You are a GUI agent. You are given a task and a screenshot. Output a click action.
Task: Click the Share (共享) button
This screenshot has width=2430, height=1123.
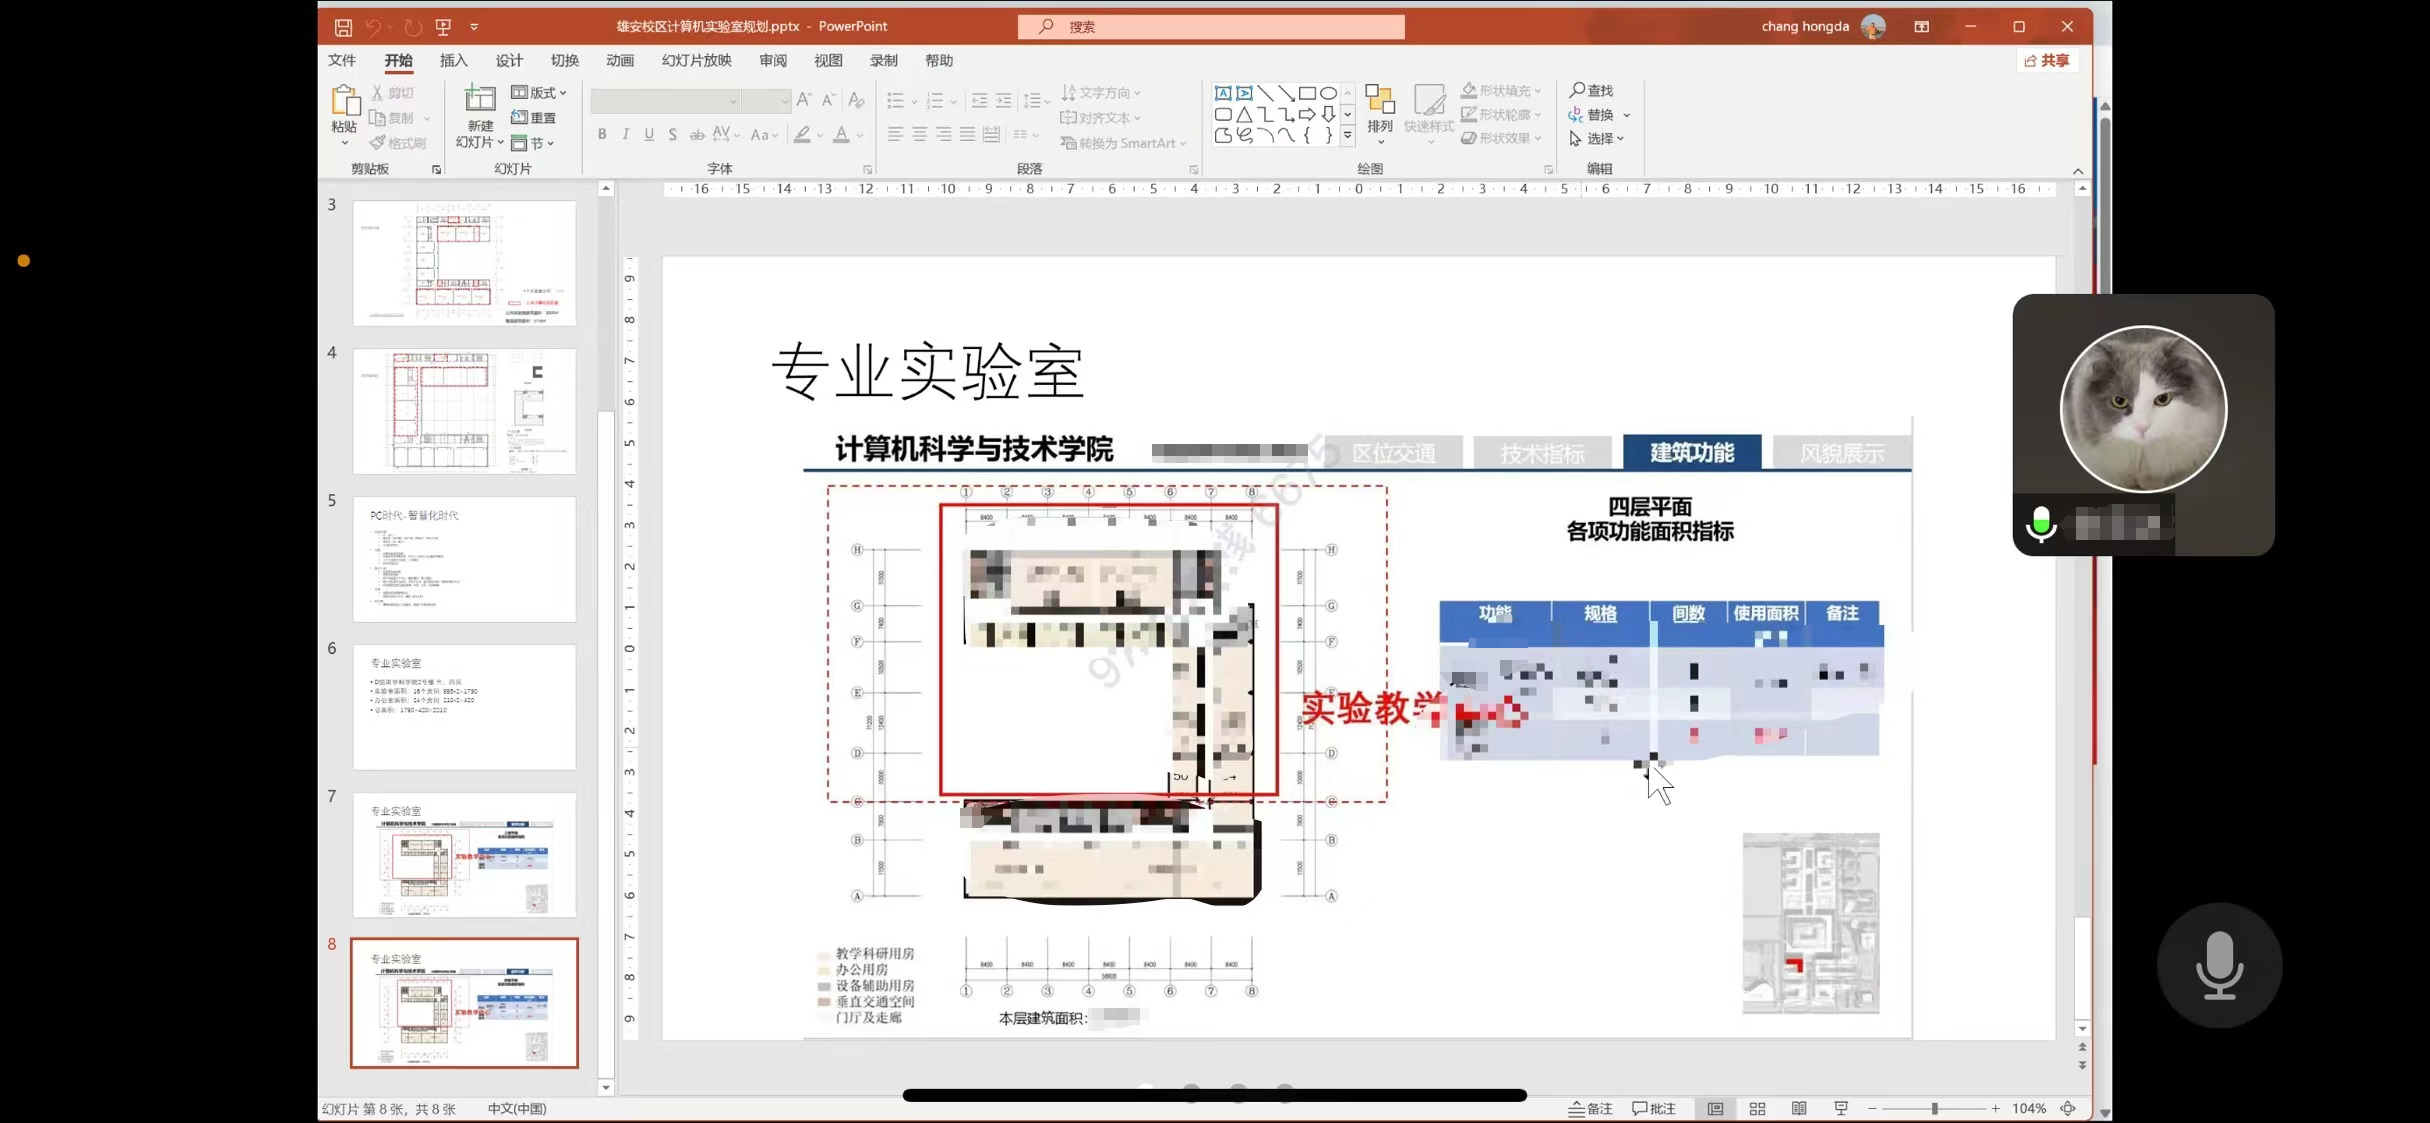pyautogui.click(x=2046, y=60)
